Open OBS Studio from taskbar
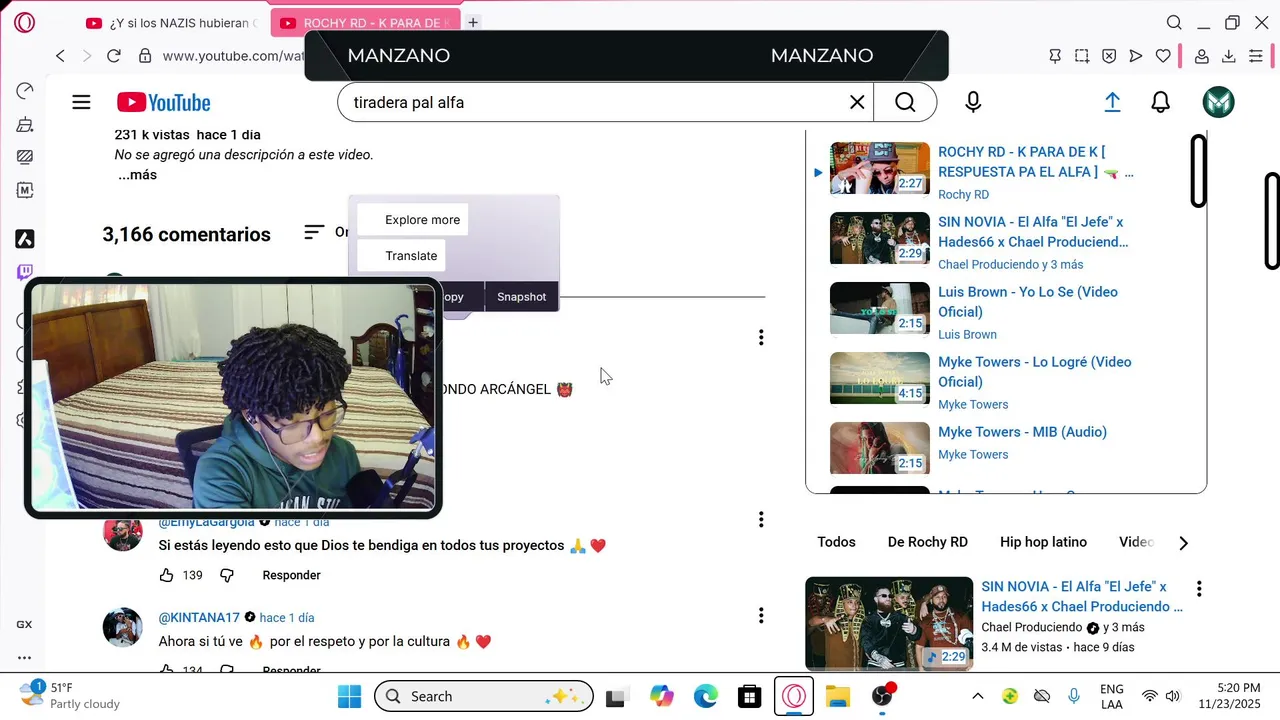The width and height of the screenshot is (1280, 720). point(882,696)
